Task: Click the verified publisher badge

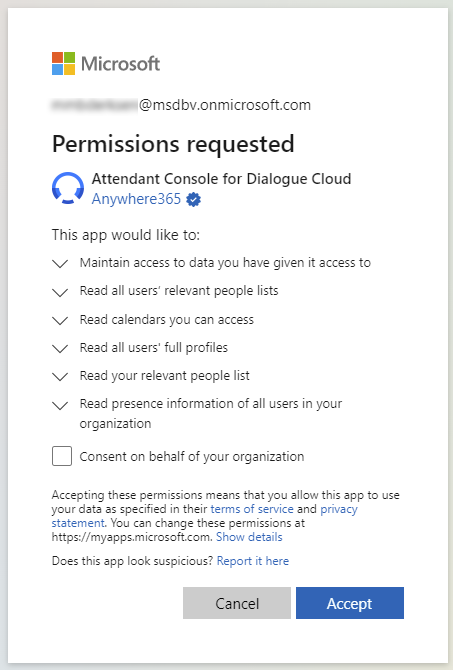Action: click(194, 199)
